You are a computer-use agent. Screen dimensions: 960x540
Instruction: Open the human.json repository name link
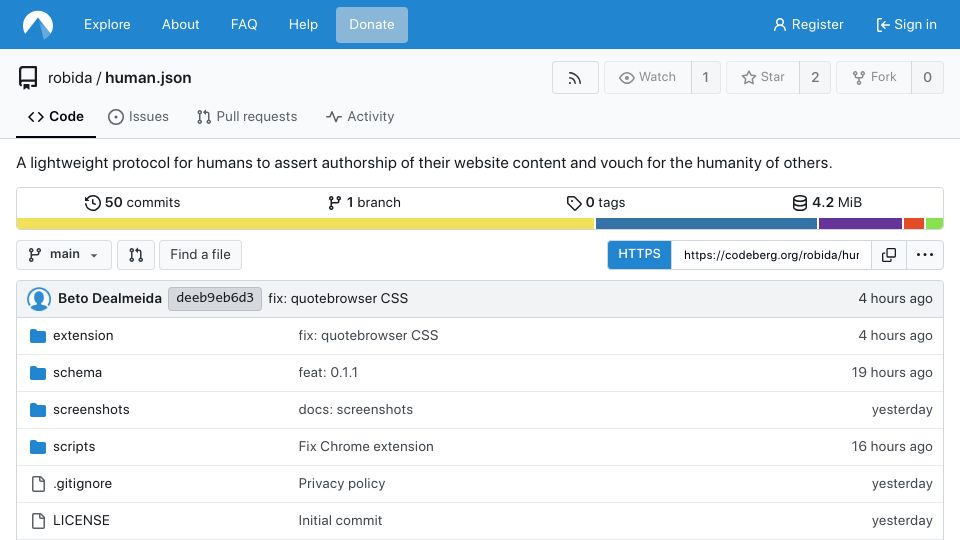pos(148,78)
